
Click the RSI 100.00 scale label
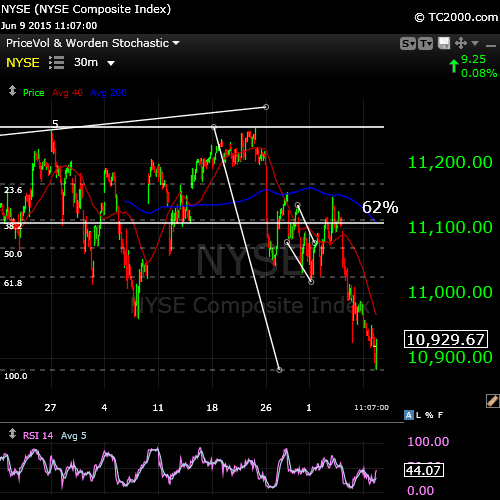point(428,442)
